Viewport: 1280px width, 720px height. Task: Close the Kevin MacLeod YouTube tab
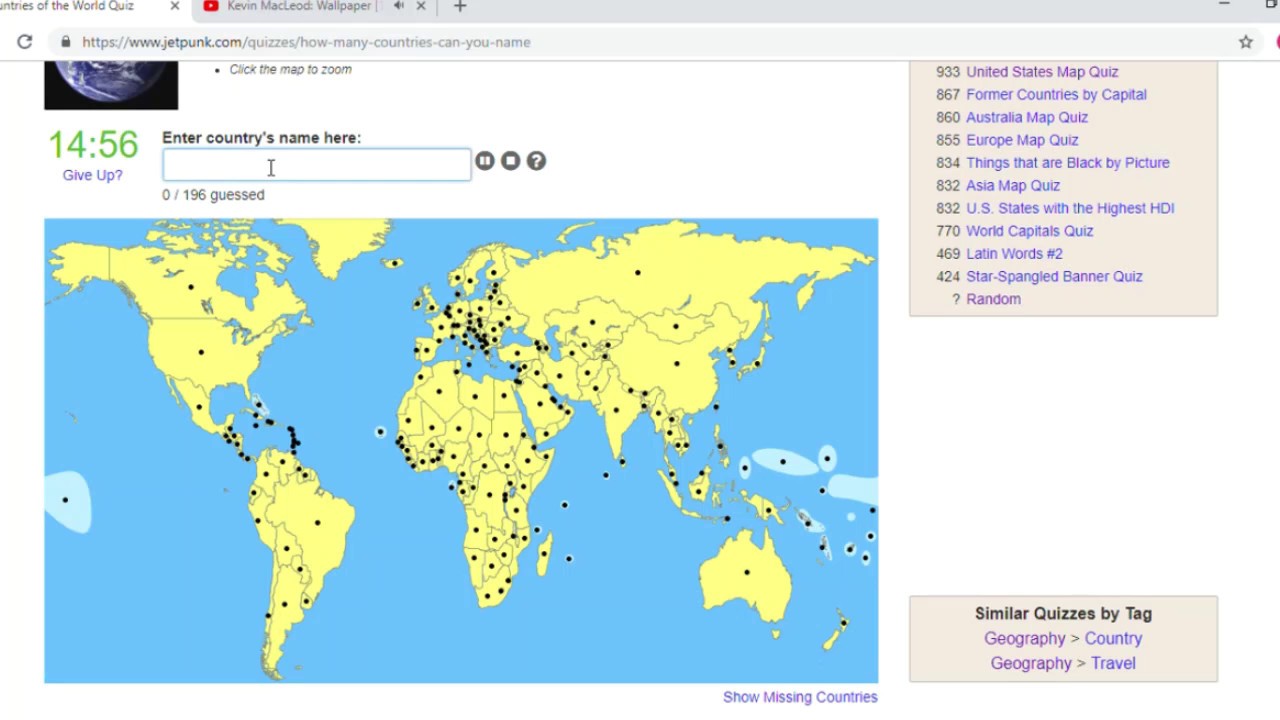click(x=421, y=6)
